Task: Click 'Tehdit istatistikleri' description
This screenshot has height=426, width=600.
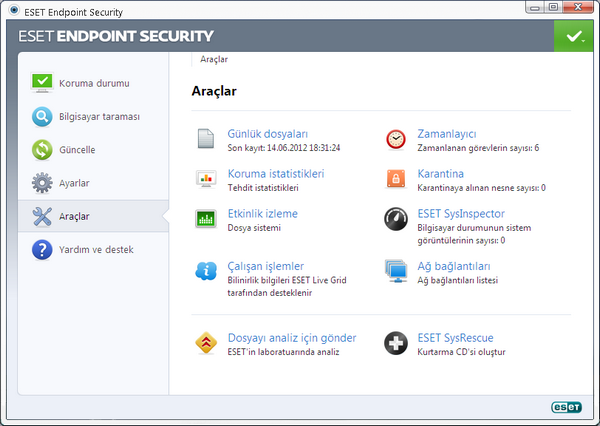Action: click(x=263, y=188)
